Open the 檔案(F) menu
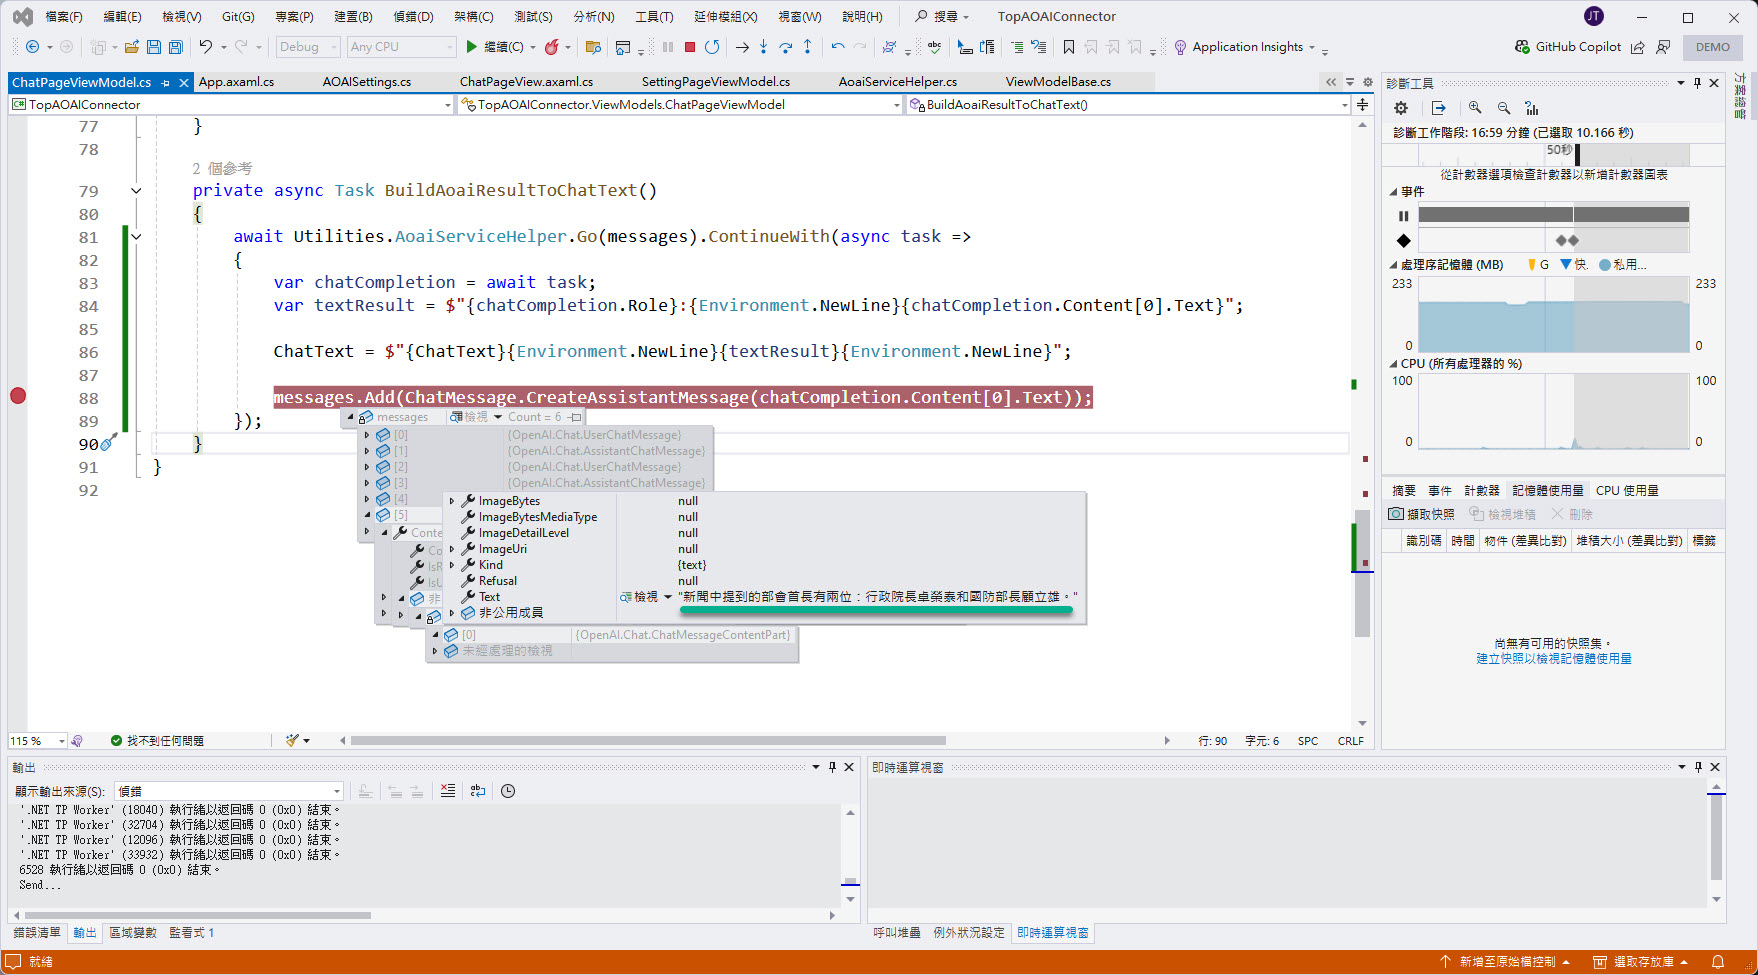The height and width of the screenshot is (975, 1758). click(64, 17)
